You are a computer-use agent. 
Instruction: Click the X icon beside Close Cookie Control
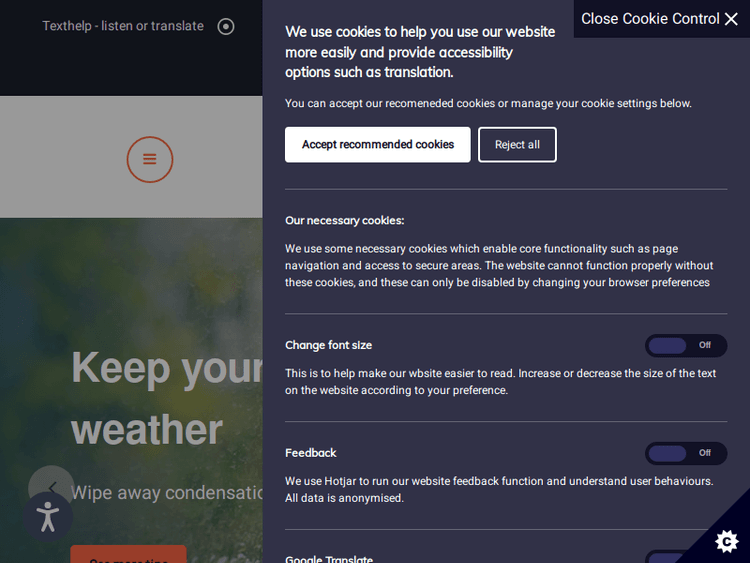(731, 19)
